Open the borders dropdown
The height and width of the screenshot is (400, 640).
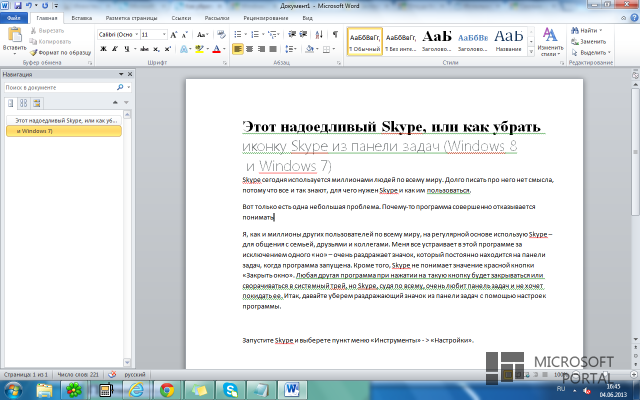click(329, 49)
